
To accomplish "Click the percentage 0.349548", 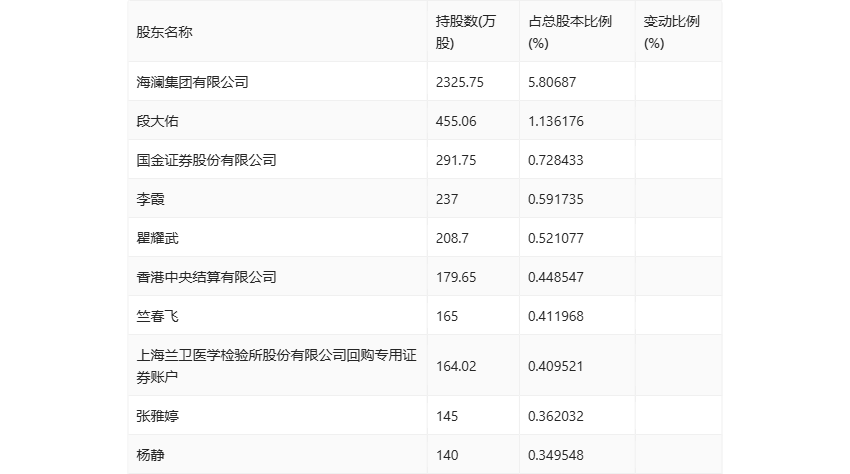I will click(556, 455).
